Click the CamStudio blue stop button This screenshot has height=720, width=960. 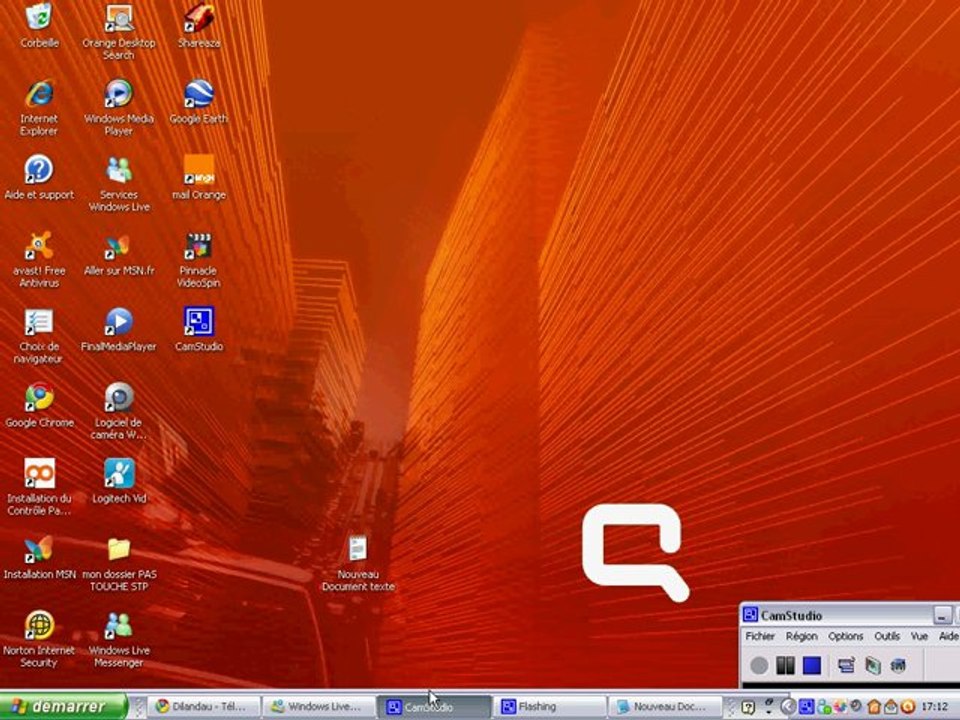tap(812, 665)
